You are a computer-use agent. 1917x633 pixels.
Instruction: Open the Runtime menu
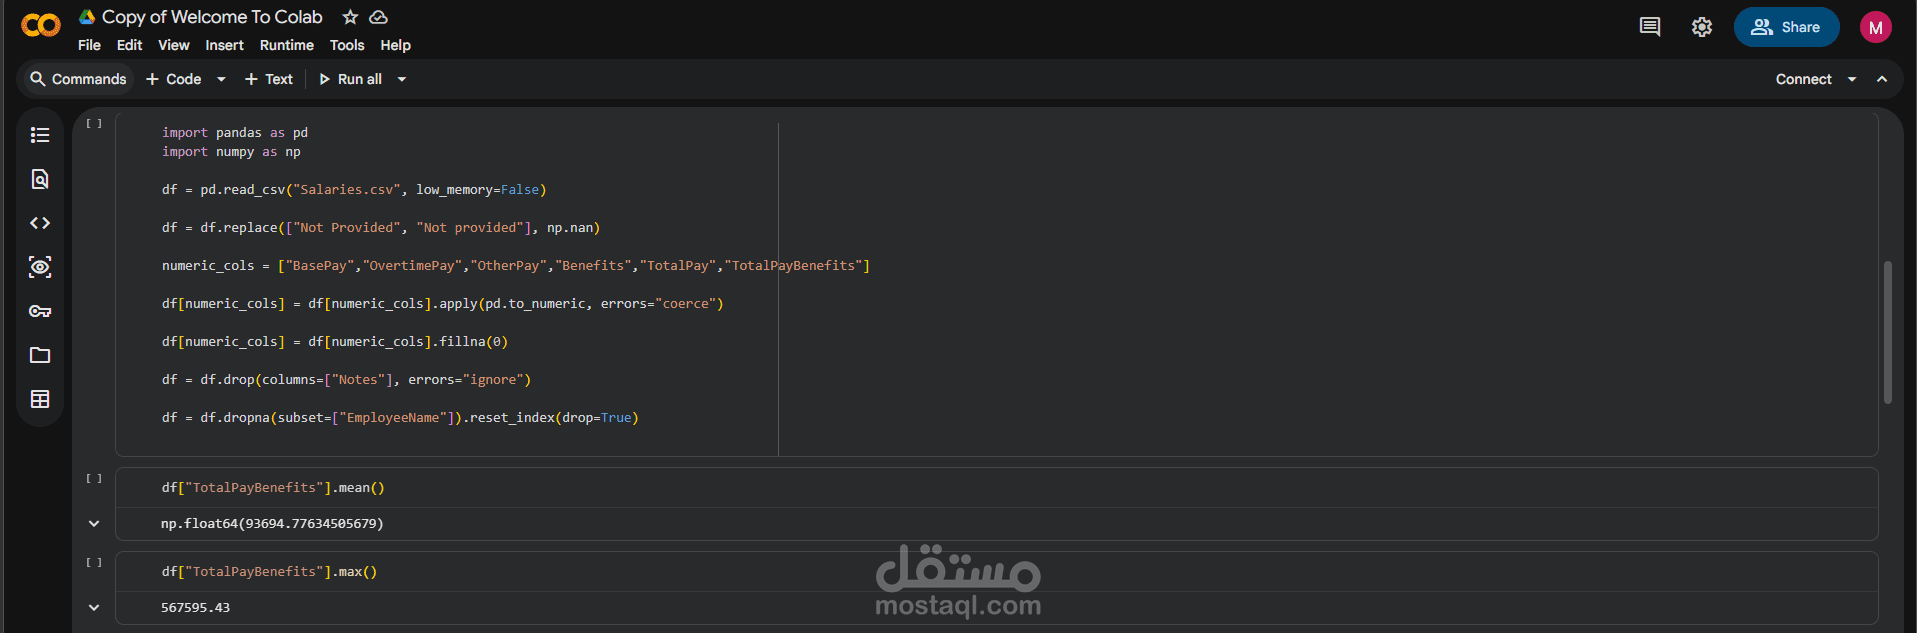(287, 45)
